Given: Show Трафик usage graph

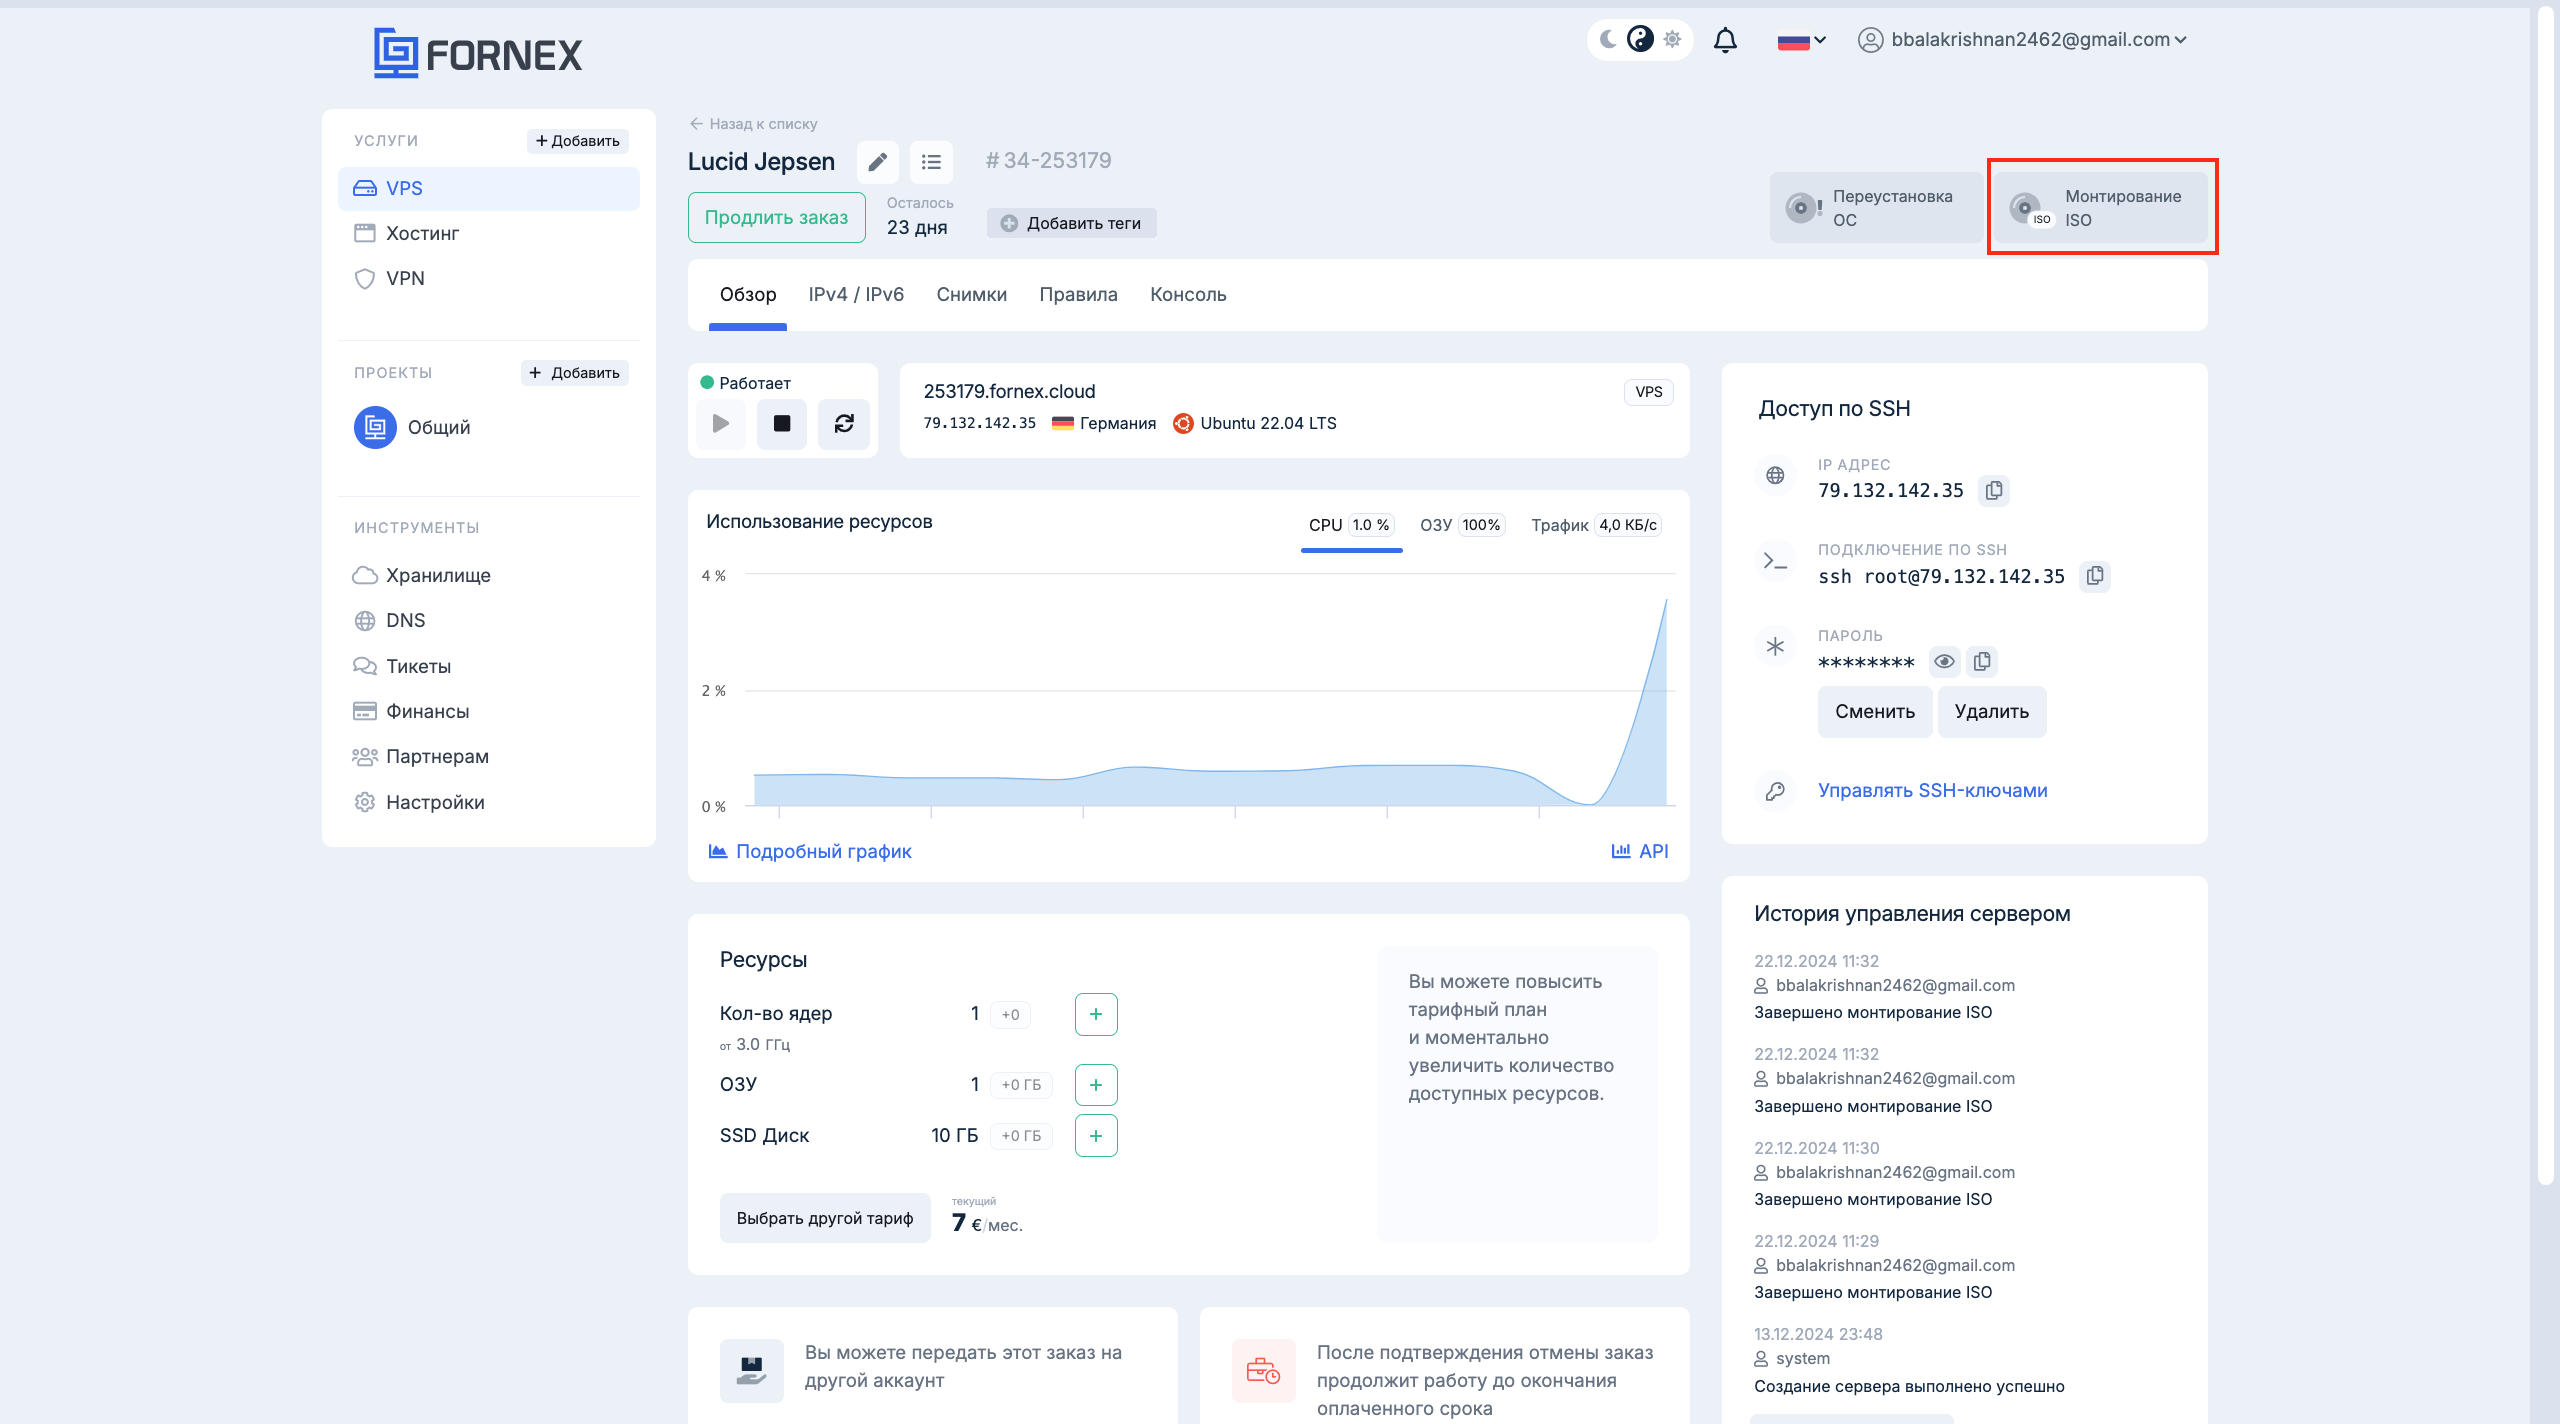Looking at the screenshot, I should point(1596,526).
